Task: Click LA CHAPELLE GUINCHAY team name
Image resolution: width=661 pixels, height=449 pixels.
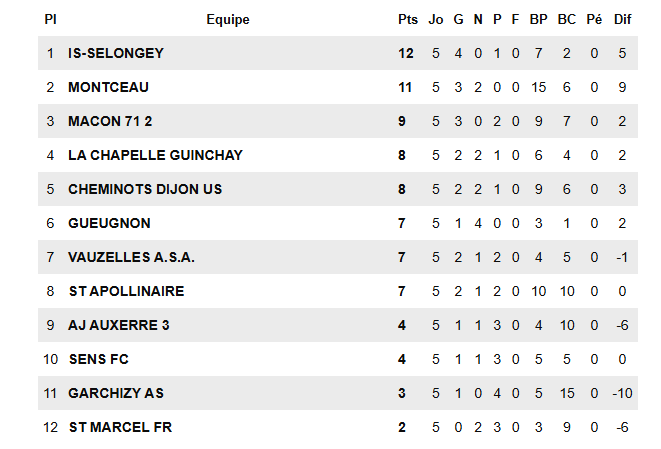Action: click(x=155, y=155)
